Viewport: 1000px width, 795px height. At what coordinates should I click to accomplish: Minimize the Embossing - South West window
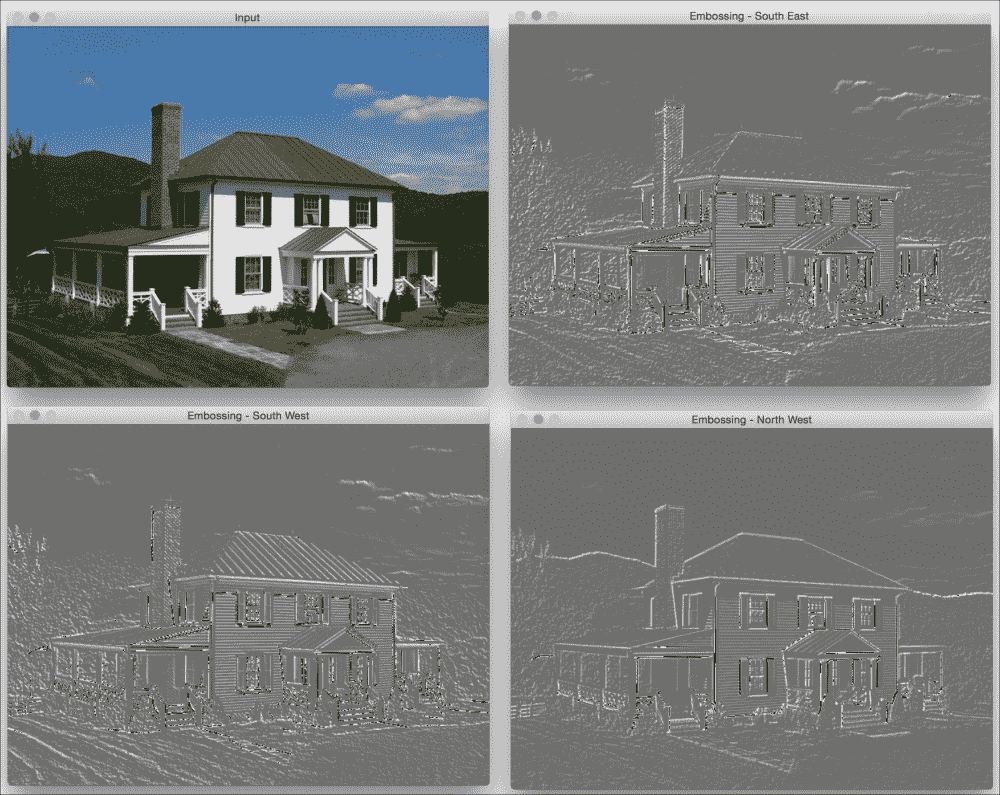pyautogui.click(x=34, y=415)
